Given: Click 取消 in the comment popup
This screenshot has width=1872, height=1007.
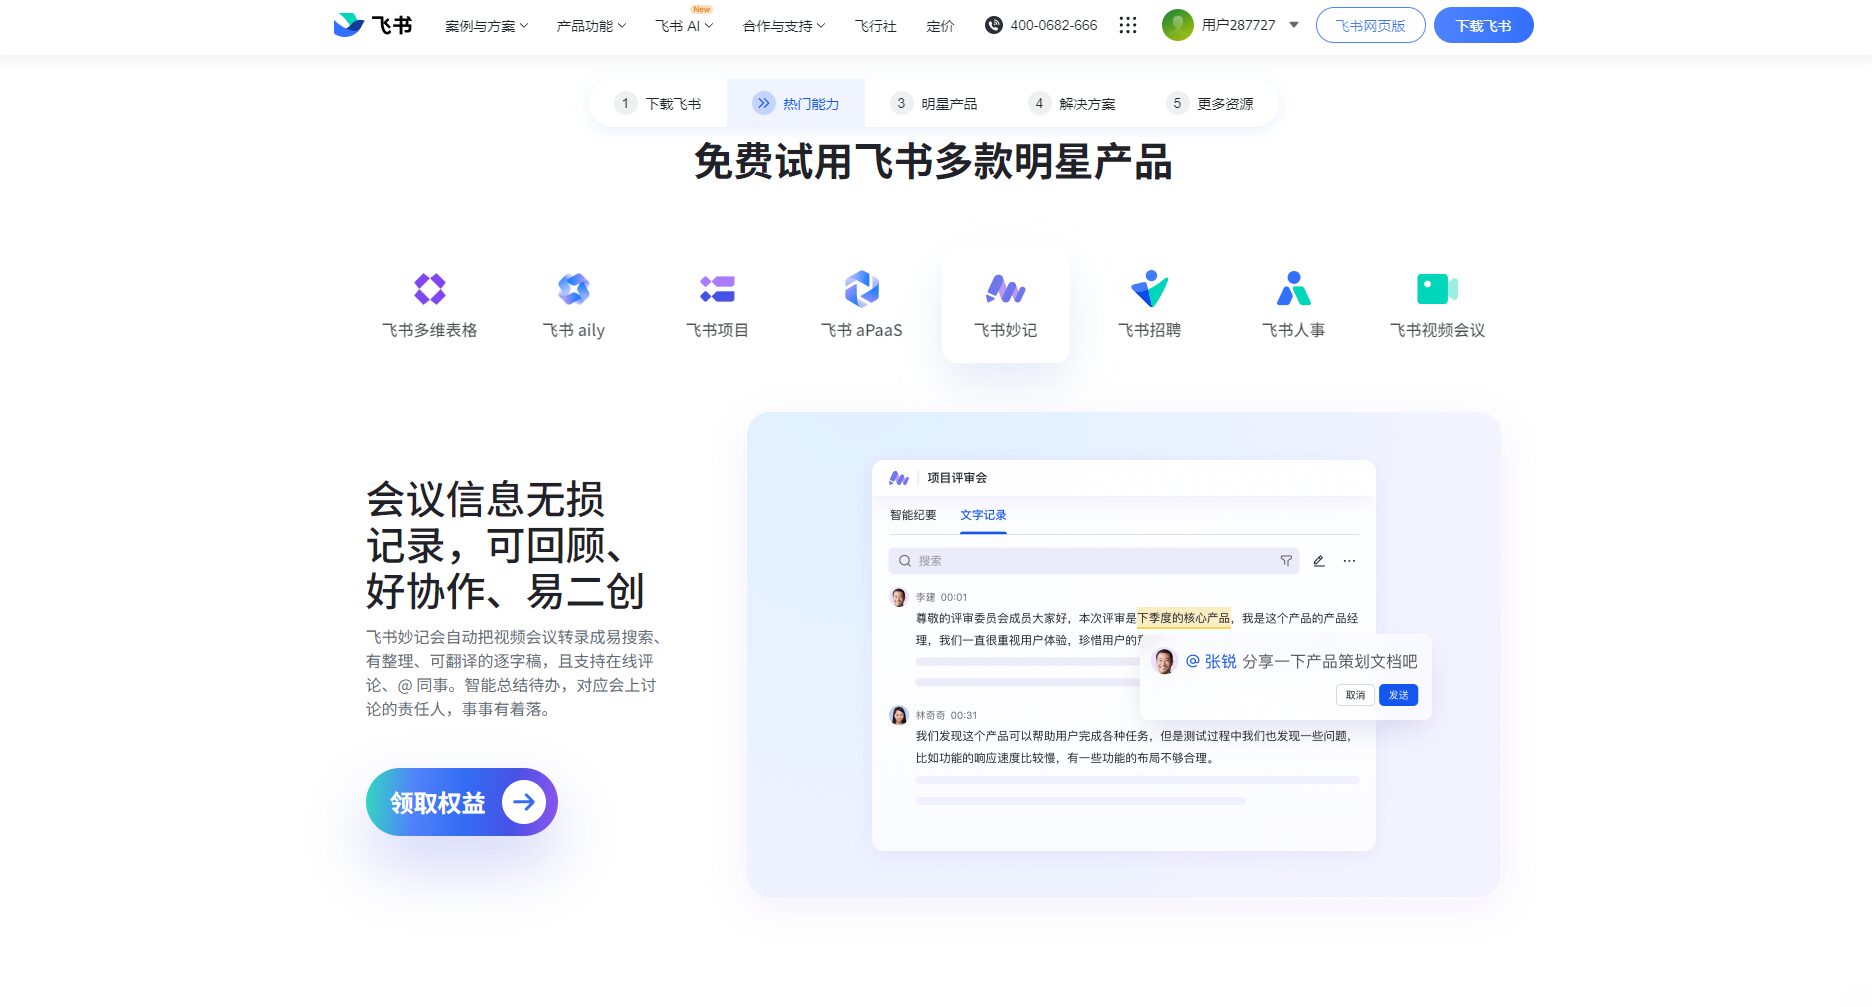Looking at the screenshot, I should pyautogui.click(x=1355, y=695).
